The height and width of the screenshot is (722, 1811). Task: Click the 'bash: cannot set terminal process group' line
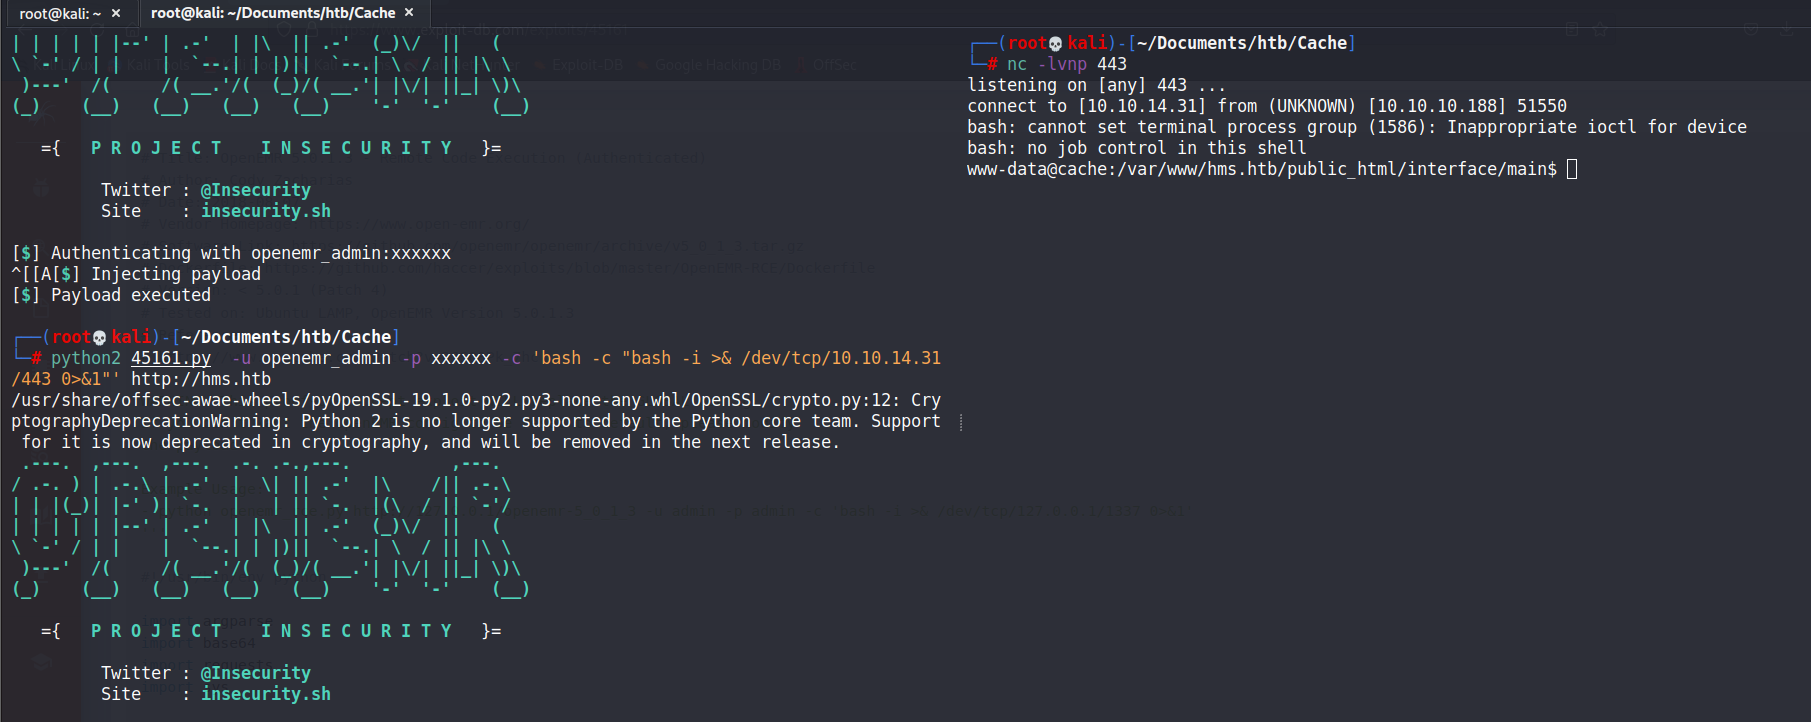(x=1357, y=127)
